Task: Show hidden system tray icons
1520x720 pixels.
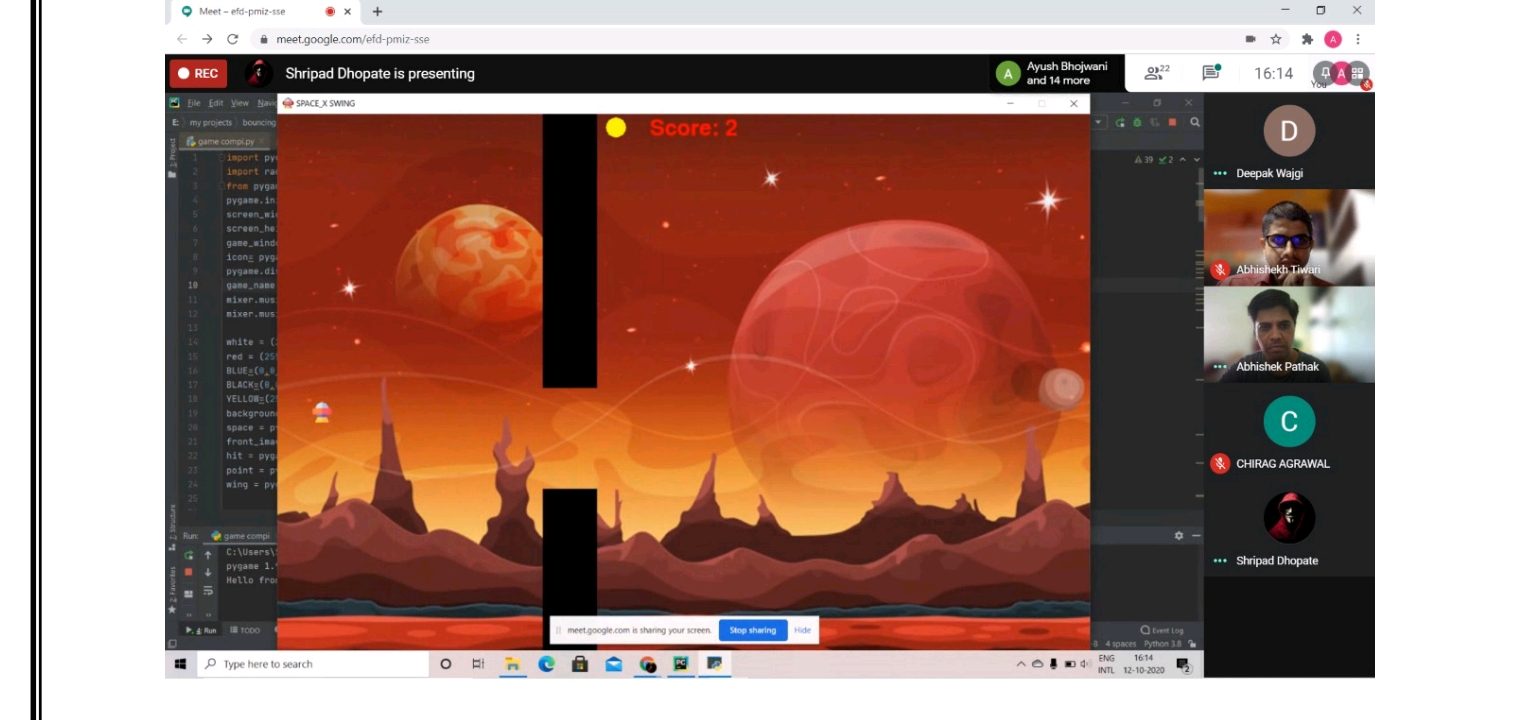Action: pyautogui.click(x=1021, y=664)
